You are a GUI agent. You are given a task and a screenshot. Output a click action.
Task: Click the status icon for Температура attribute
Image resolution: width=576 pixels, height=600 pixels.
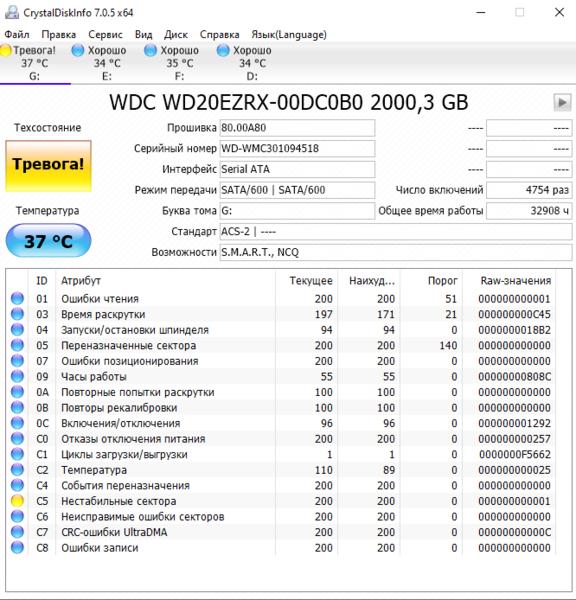click(x=17, y=470)
